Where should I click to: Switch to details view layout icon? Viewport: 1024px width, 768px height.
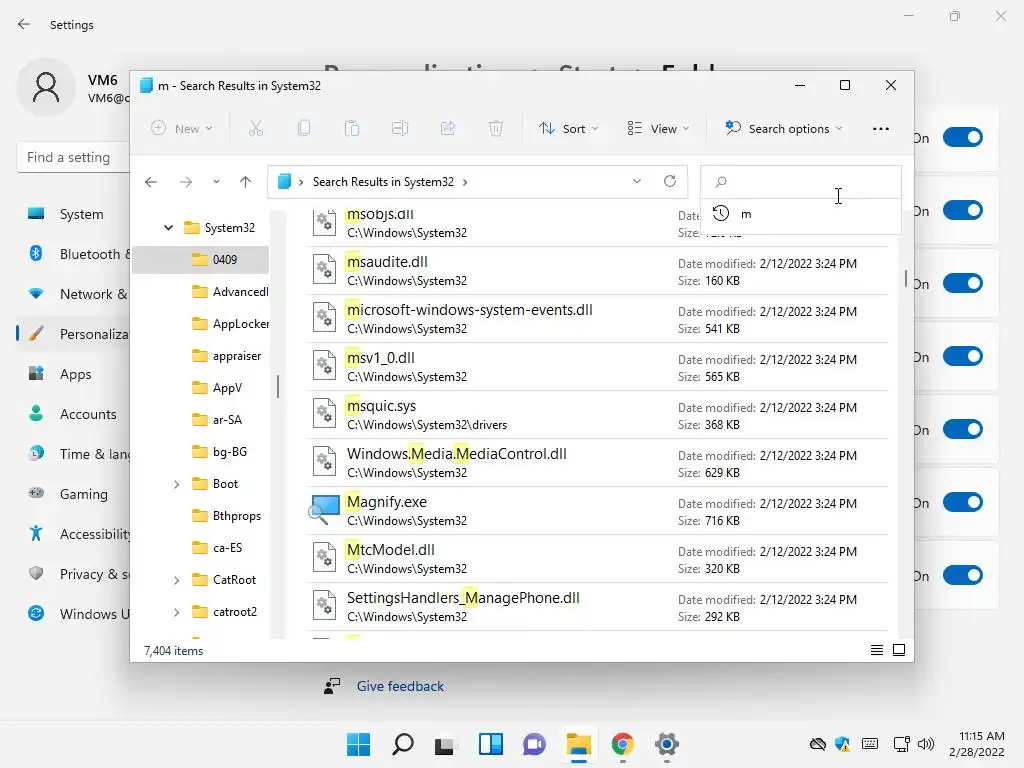pos(876,650)
